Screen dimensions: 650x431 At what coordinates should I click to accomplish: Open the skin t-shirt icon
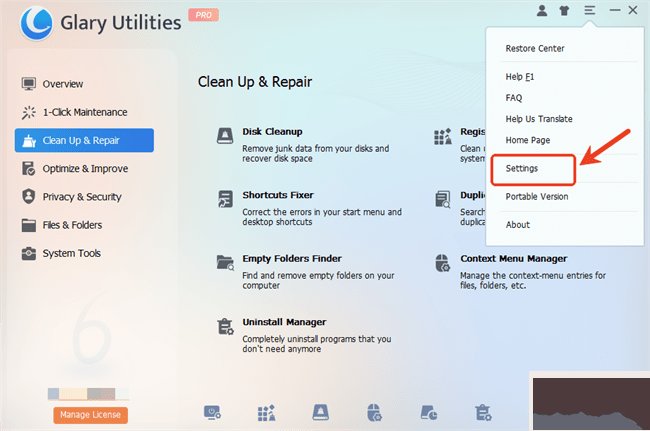564,11
